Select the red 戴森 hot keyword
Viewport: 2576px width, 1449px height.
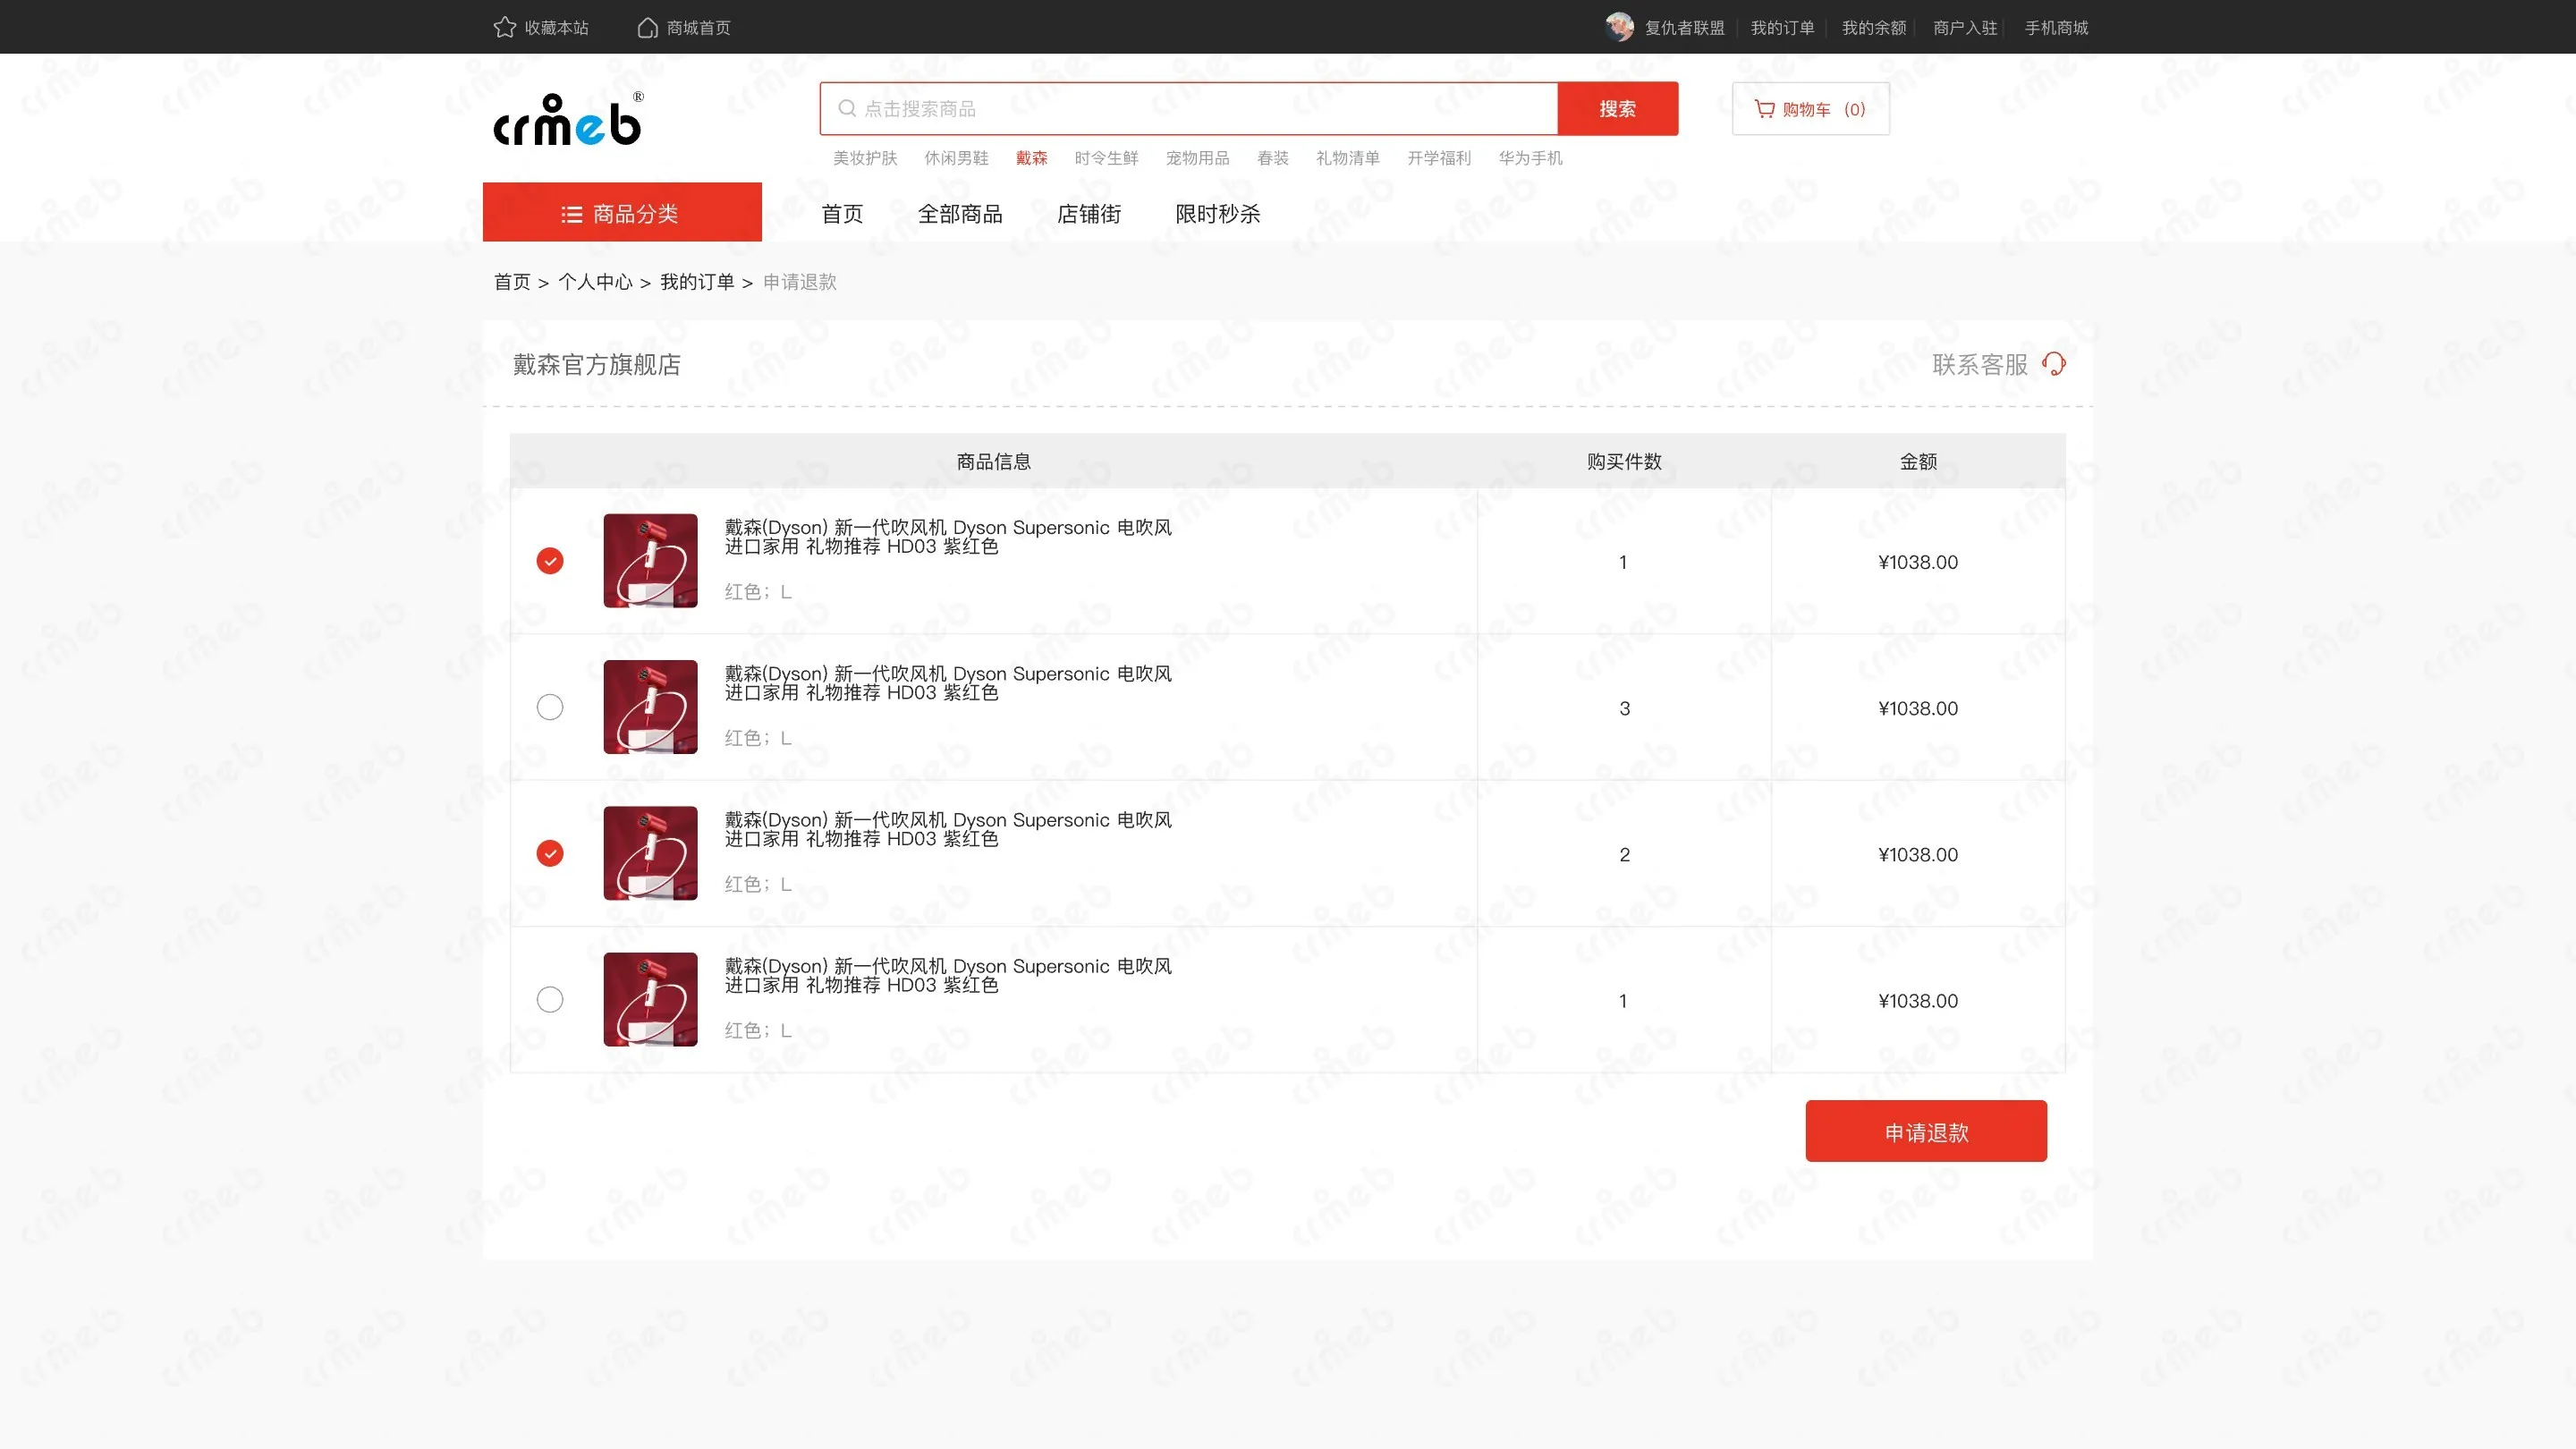[x=1032, y=158]
